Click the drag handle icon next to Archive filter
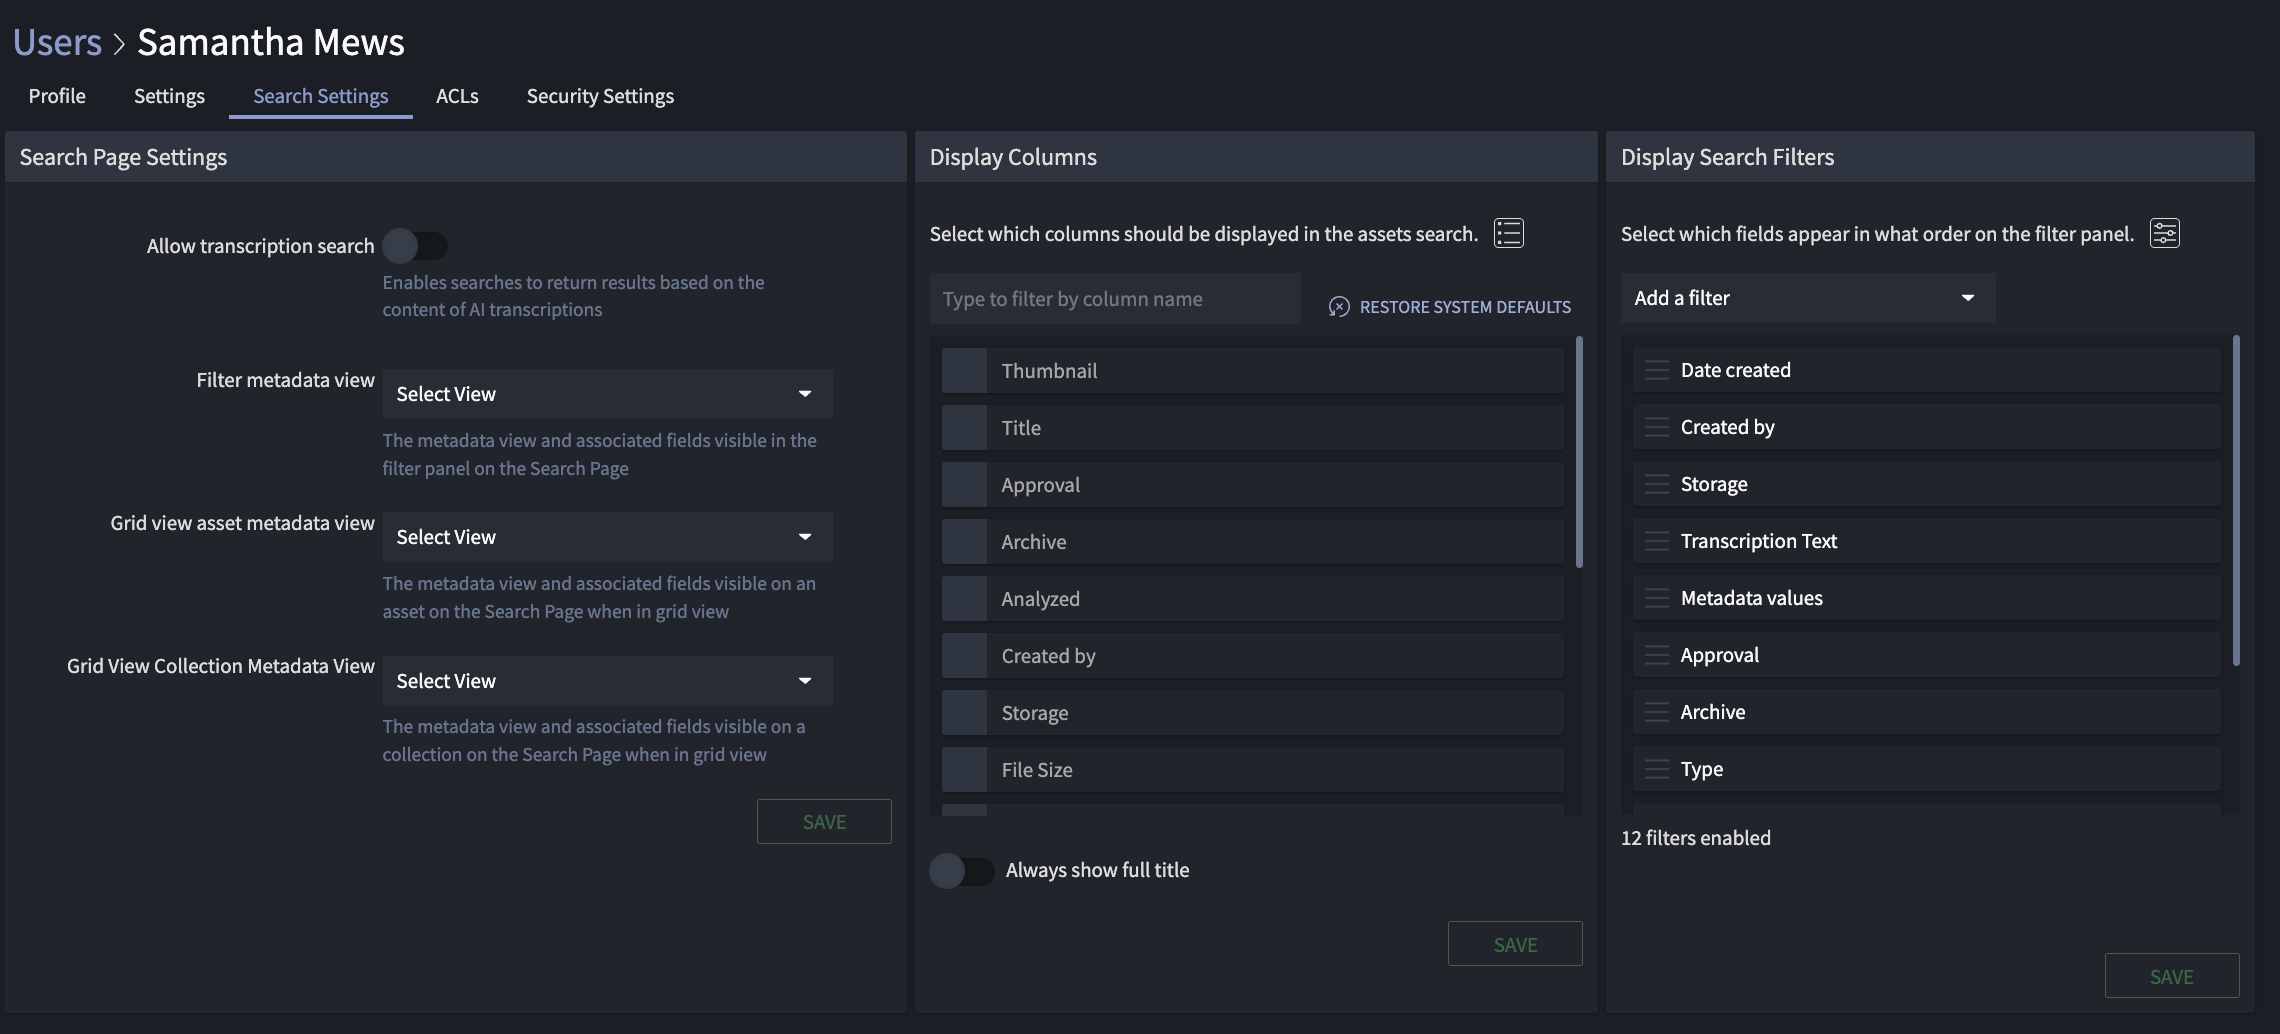Screen dimensions: 2280x1034 [1657, 712]
